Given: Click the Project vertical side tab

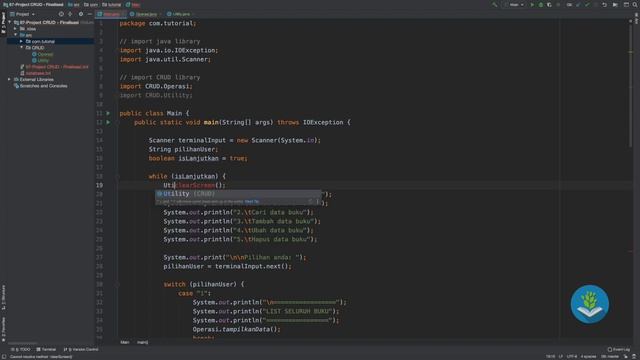Looking at the screenshot, I should click(x=3, y=24).
